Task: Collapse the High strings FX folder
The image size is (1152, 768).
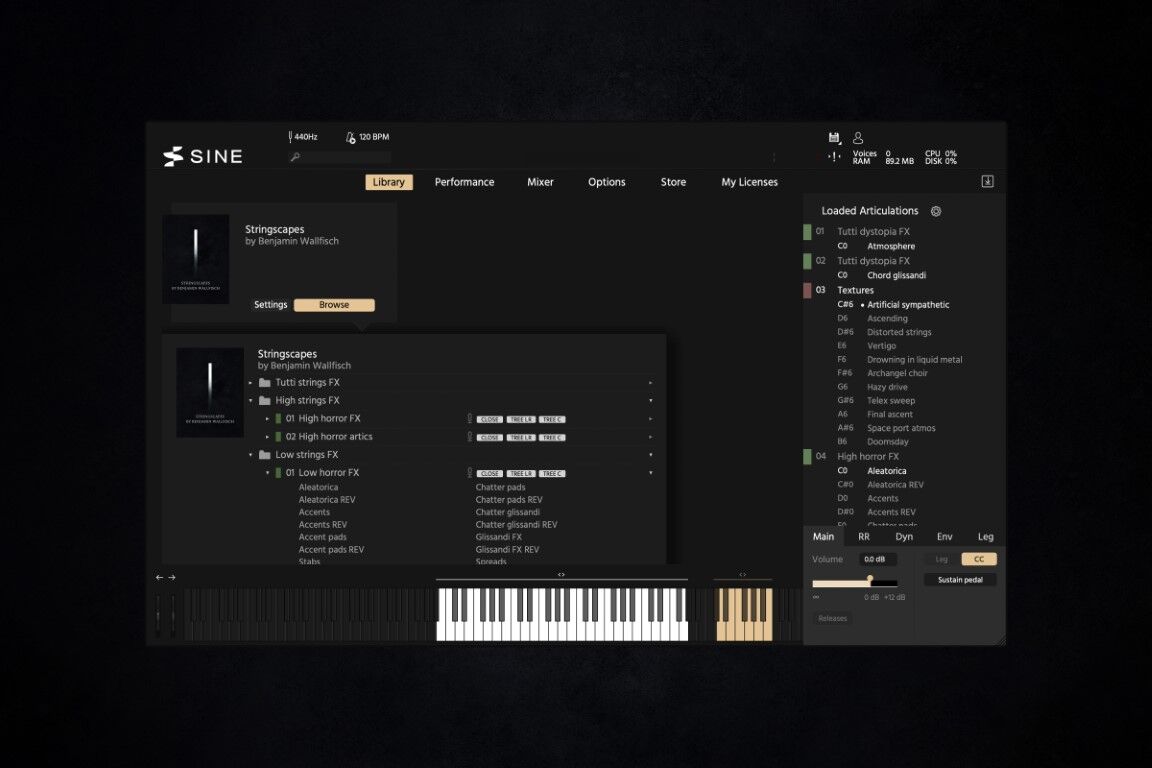Action: tap(251, 401)
